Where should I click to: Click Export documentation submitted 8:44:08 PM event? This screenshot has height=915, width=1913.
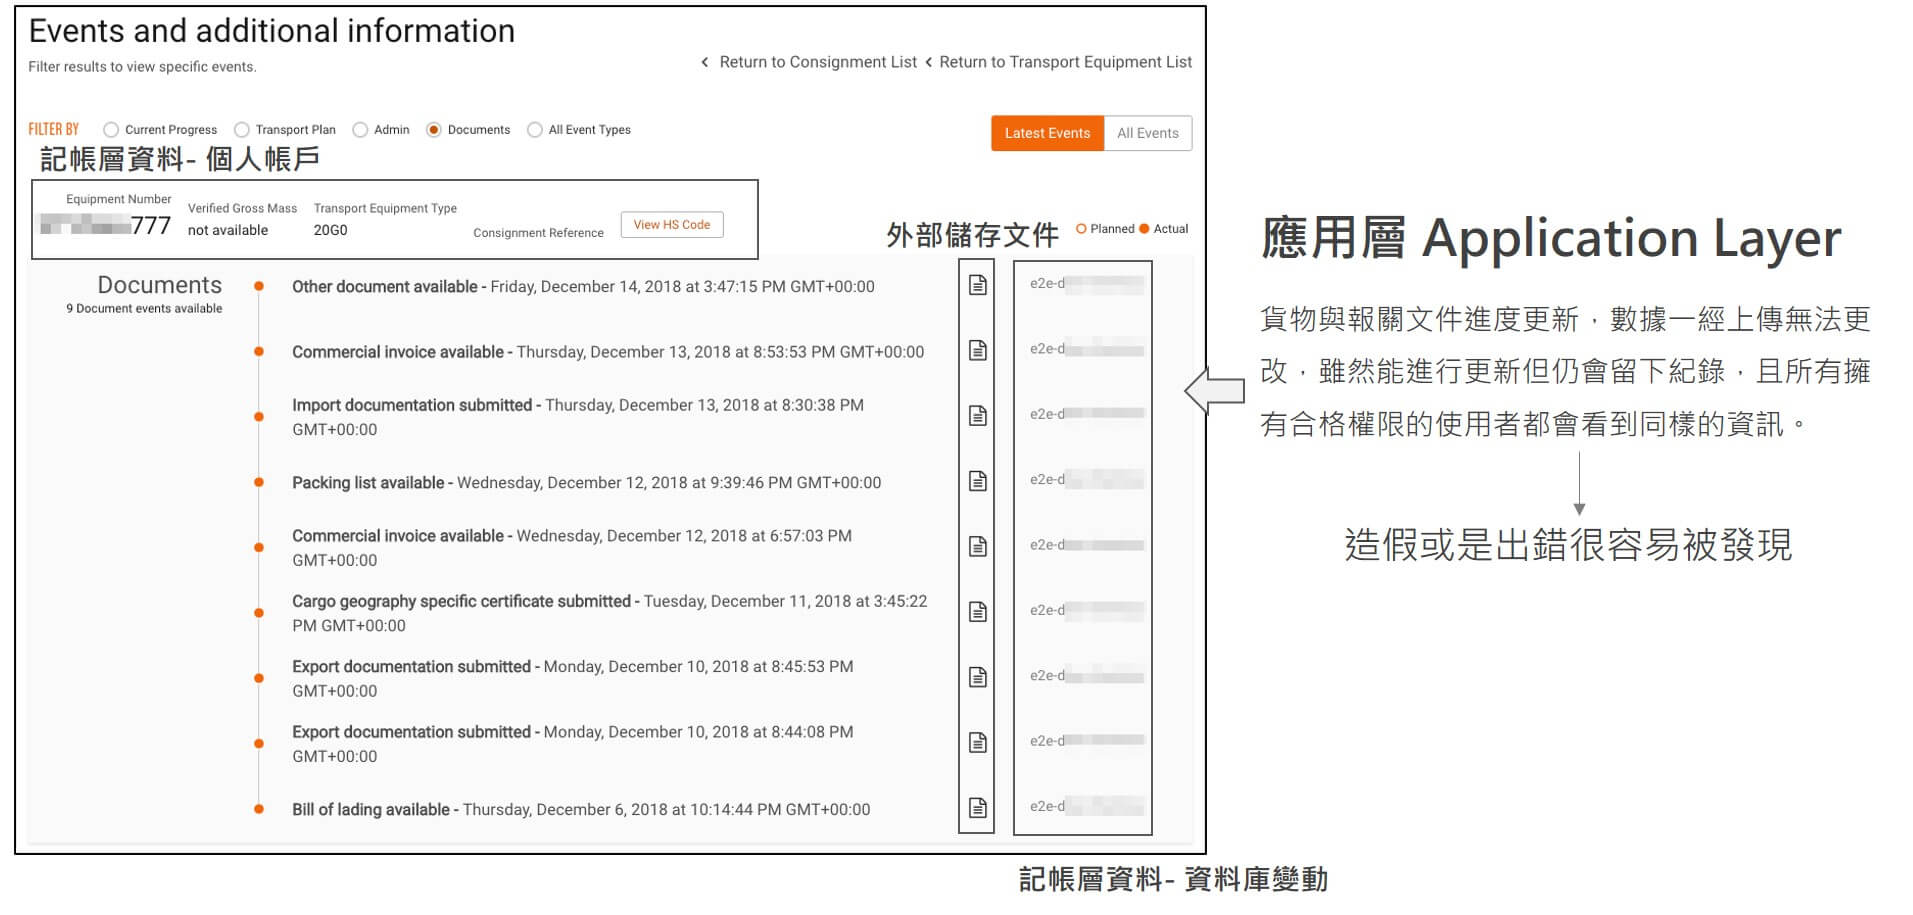coord(573,744)
